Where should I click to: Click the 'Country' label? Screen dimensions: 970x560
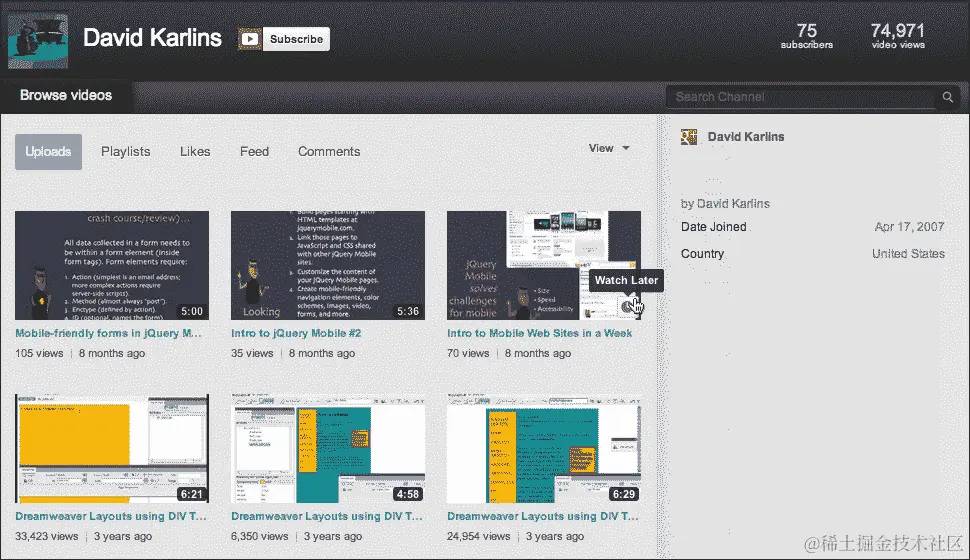(x=702, y=254)
